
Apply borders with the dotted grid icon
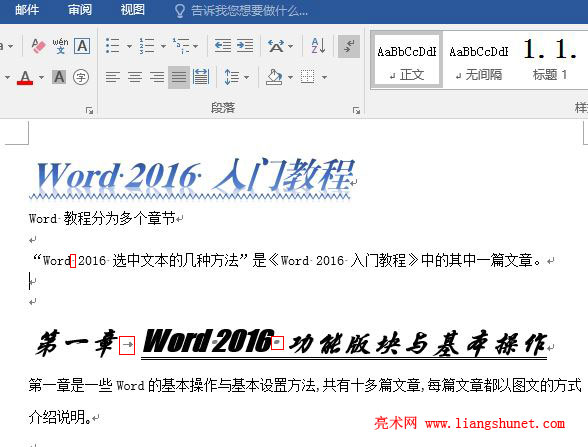click(x=308, y=77)
